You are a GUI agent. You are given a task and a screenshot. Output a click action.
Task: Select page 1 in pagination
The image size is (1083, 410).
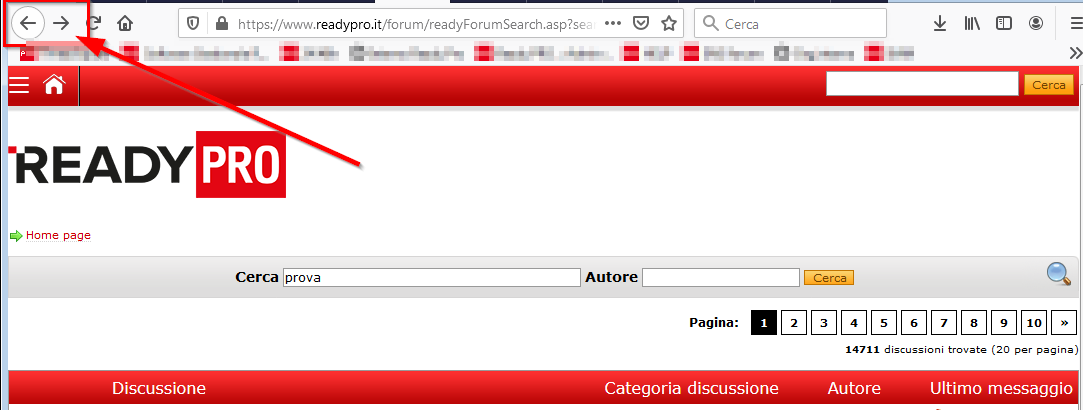point(764,322)
